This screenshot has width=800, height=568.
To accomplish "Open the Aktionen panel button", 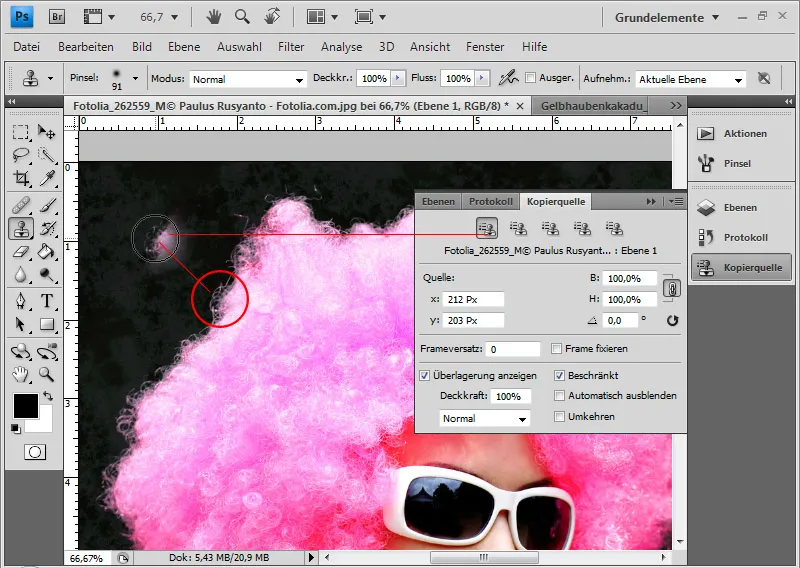I will [x=740, y=134].
